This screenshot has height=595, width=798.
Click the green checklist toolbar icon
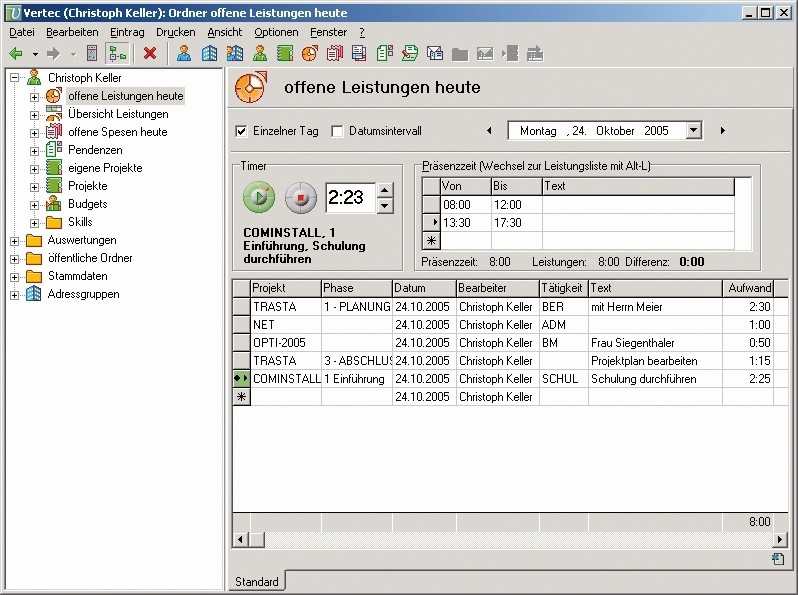pyautogui.click(x=385, y=53)
